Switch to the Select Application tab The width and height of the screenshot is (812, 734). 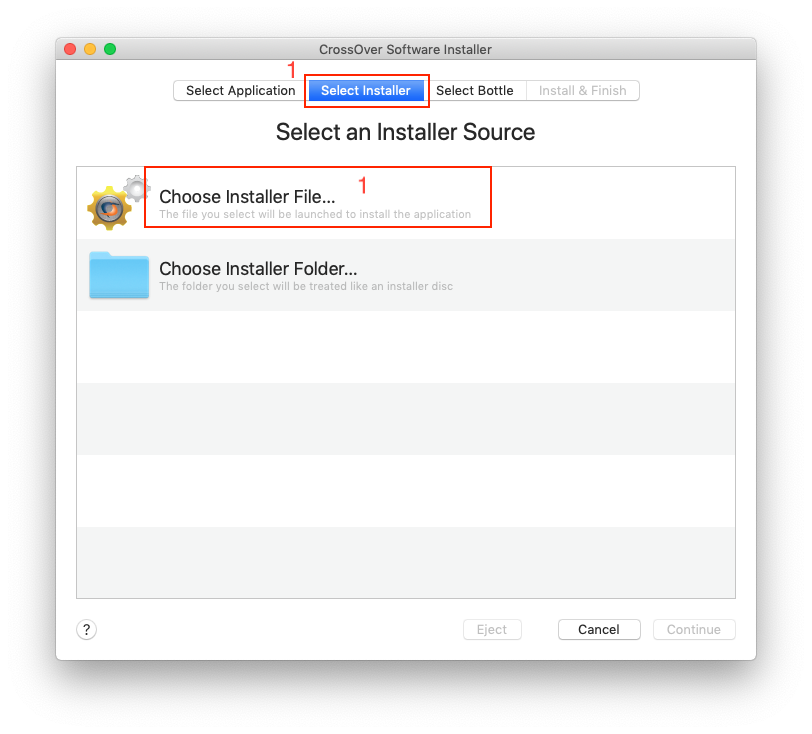(x=240, y=91)
